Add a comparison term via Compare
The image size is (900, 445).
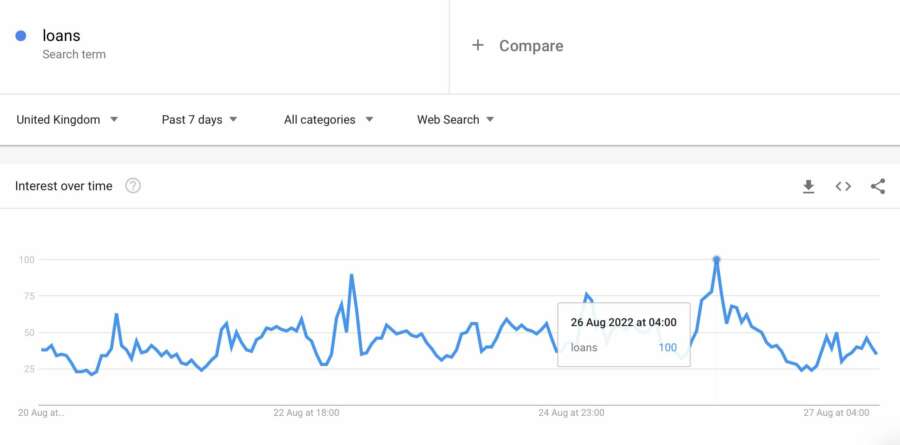click(x=530, y=46)
